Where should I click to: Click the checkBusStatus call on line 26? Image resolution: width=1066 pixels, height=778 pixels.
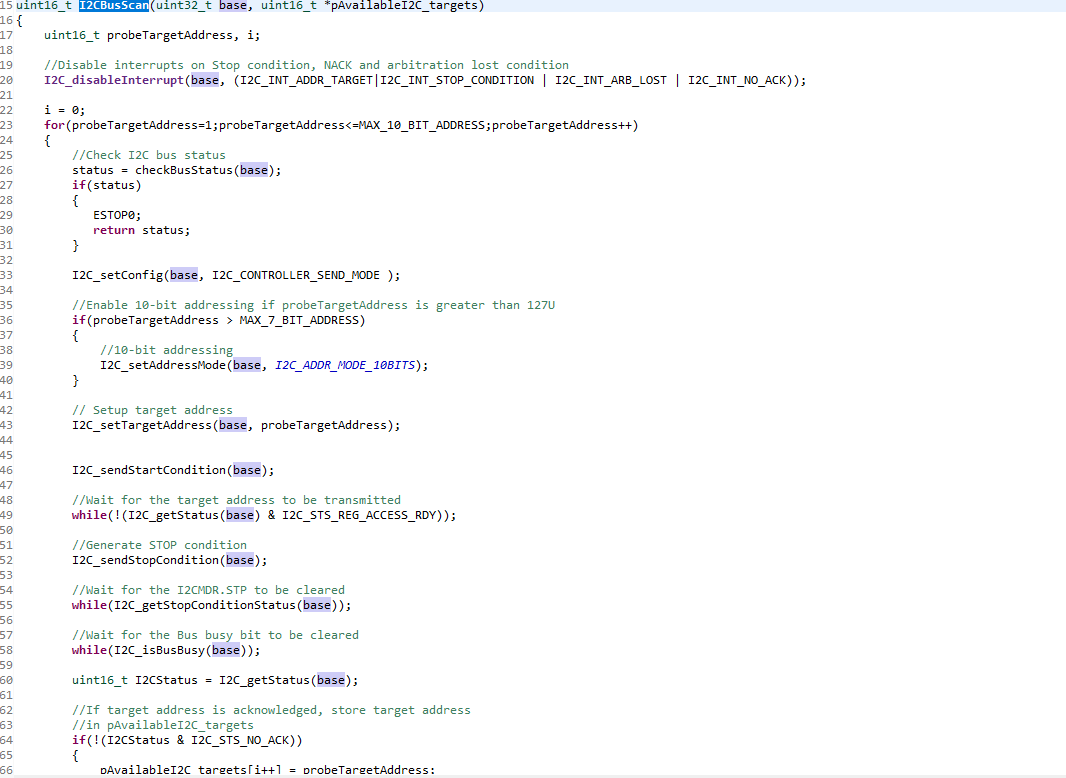pos(184,170)
